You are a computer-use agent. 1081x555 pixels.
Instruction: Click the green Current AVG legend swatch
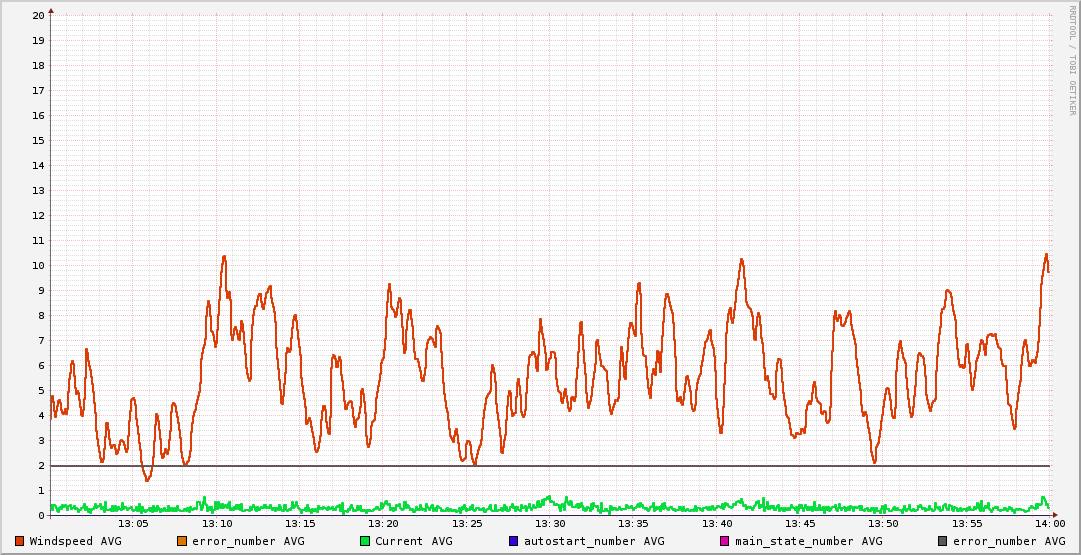(365, 541)
